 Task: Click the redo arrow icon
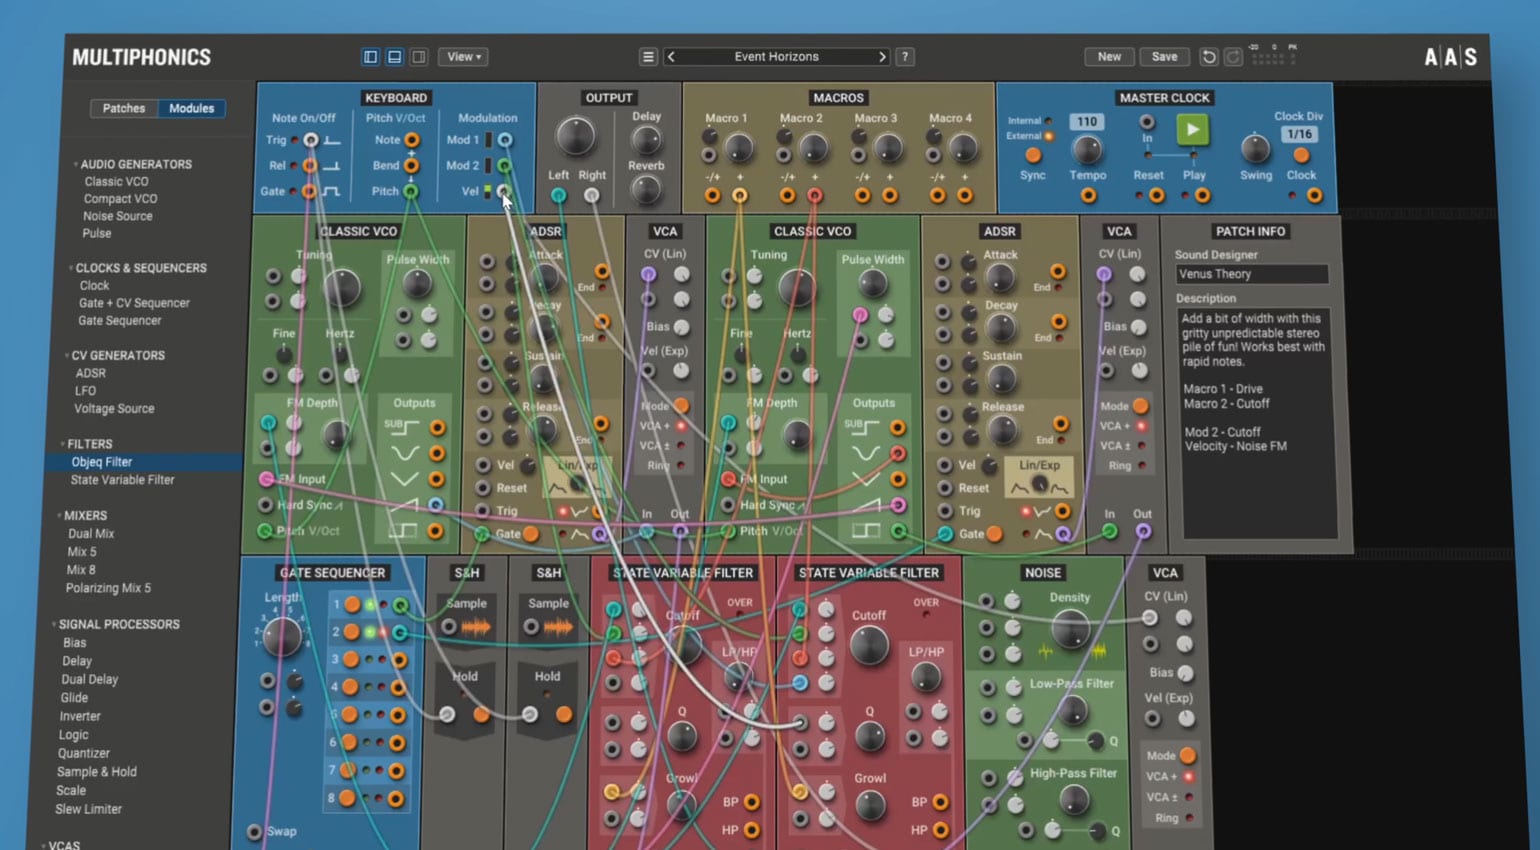pos(1233,57)
